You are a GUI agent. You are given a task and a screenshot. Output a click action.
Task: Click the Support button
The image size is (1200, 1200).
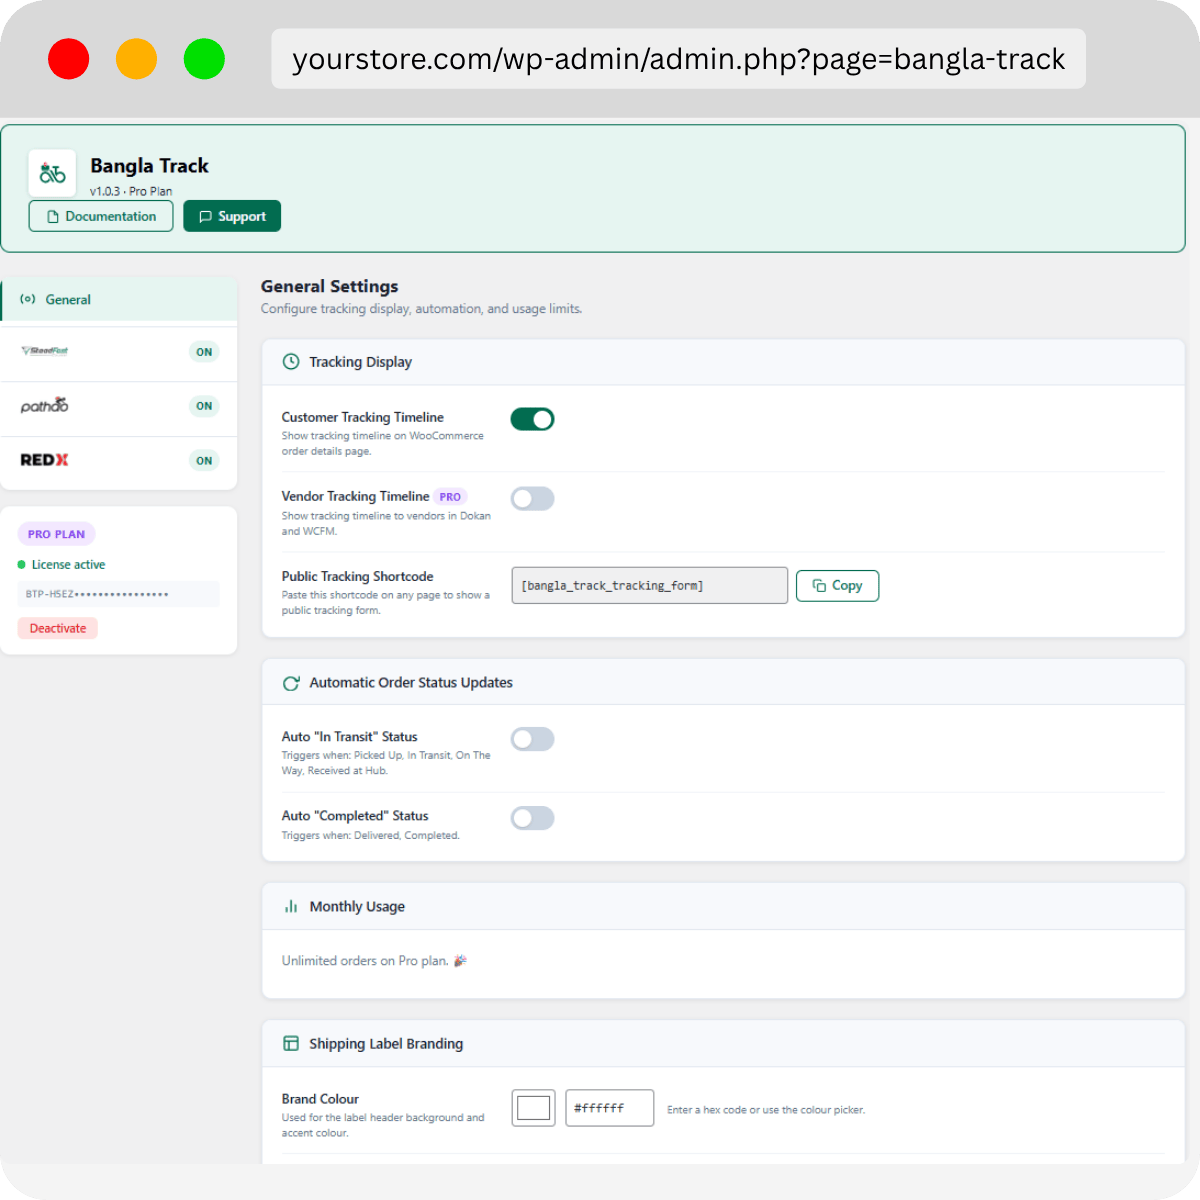point(232,216)
